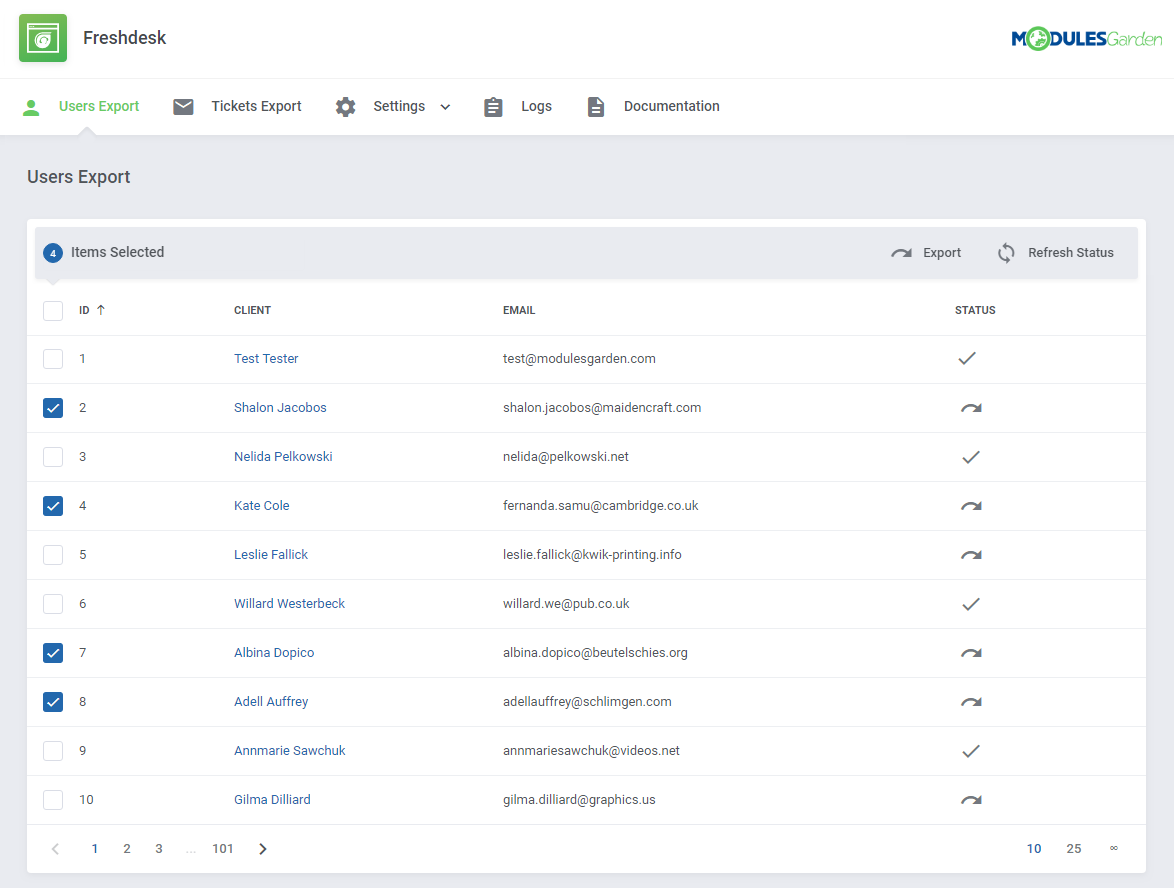Open the Documentation menu item
1174x888 pixels.
tap(671, 105)
